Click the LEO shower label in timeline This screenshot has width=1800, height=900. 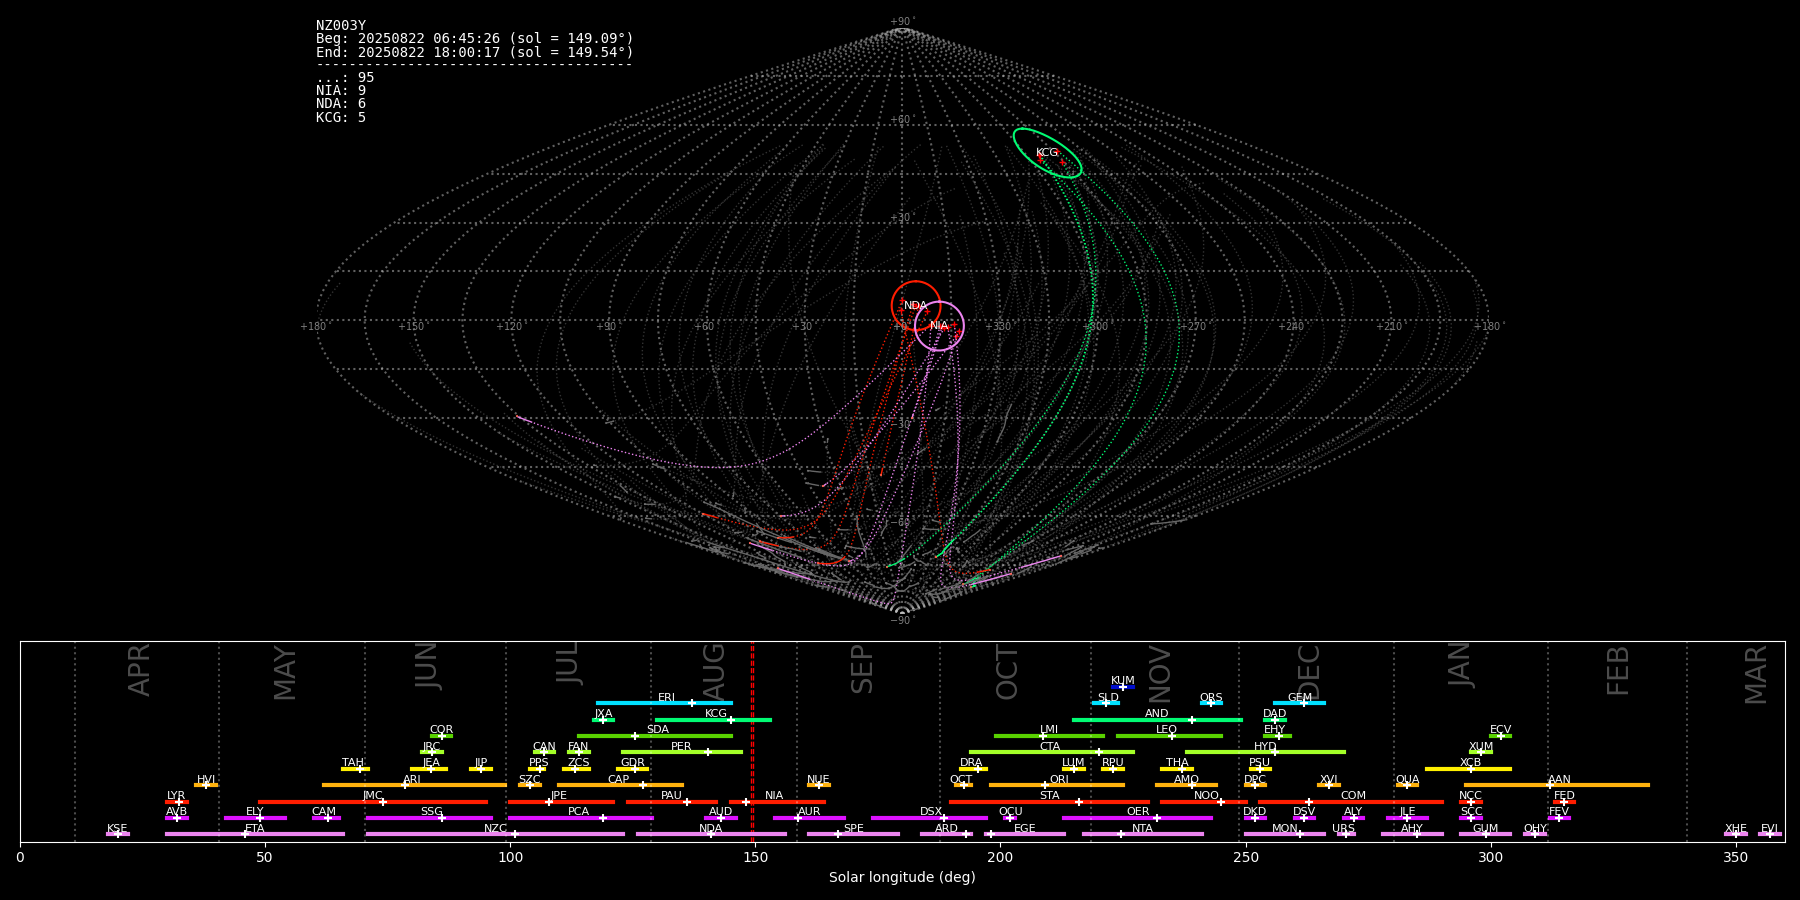coord(1167,730)
